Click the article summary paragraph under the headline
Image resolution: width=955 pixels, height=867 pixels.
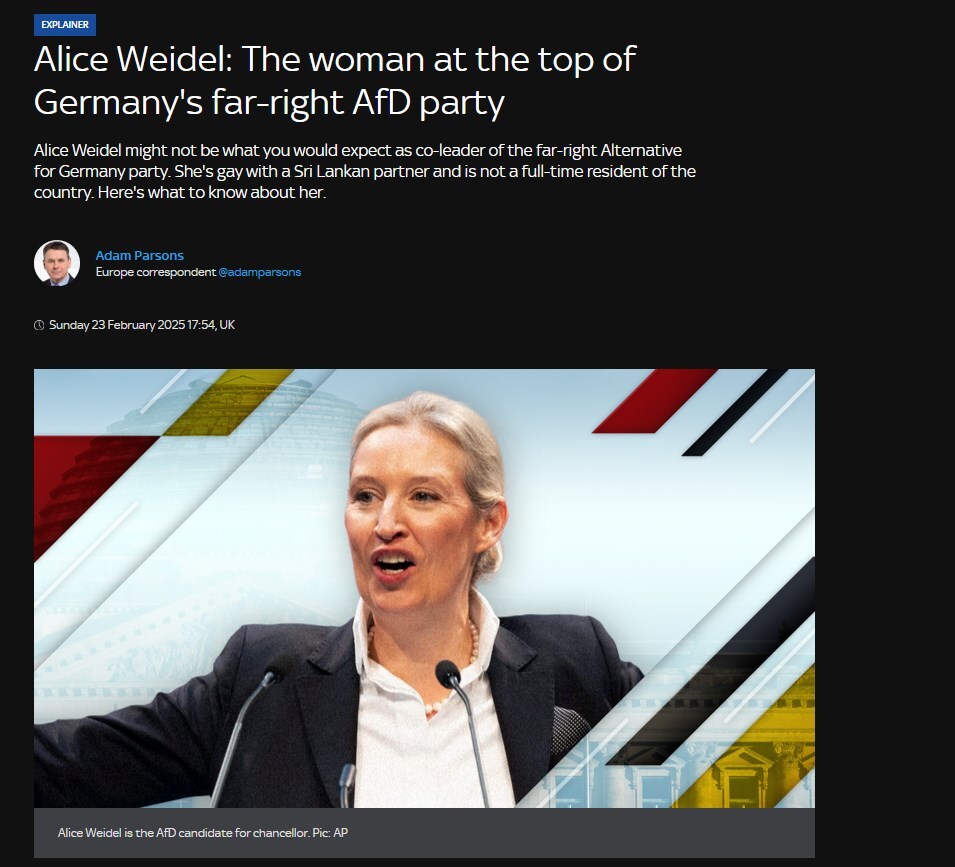click(x=365, y=171)
